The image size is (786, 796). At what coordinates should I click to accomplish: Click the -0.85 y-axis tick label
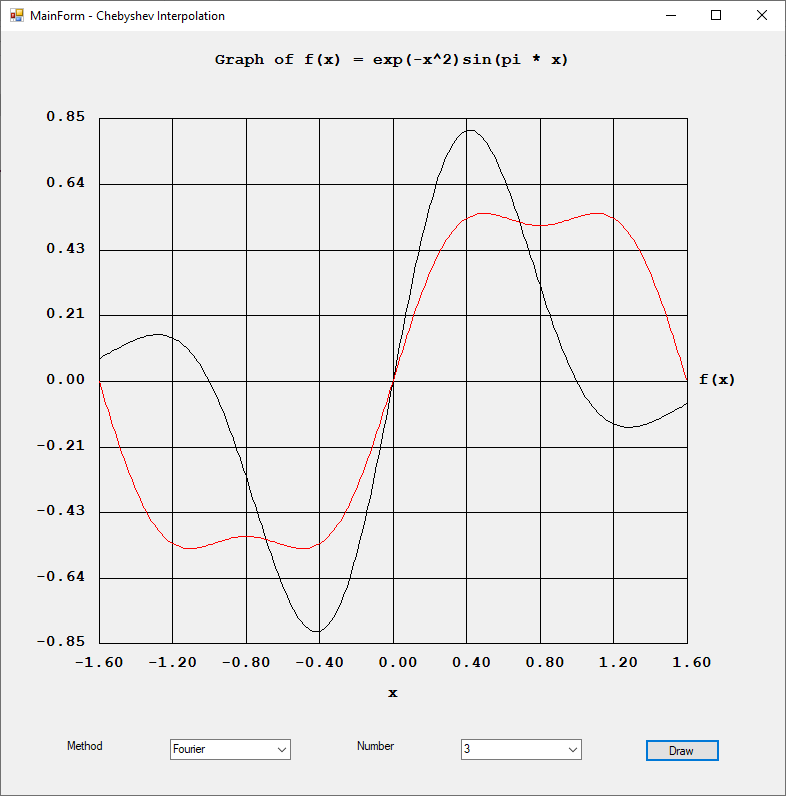point(61,642)
